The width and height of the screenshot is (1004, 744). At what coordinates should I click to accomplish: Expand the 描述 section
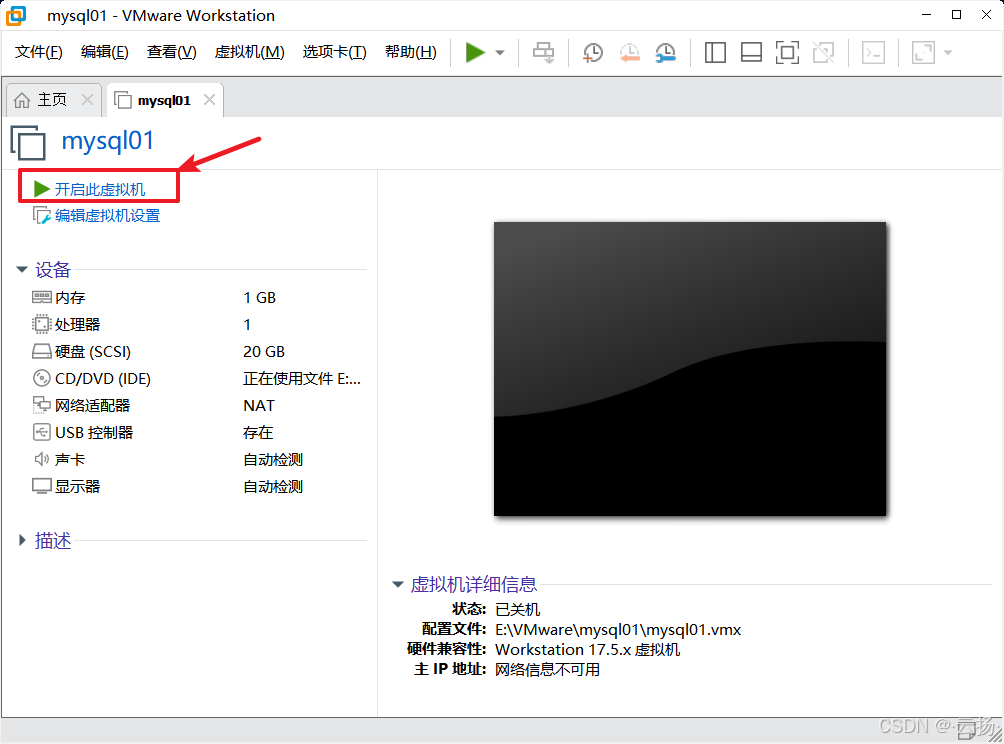22,540
